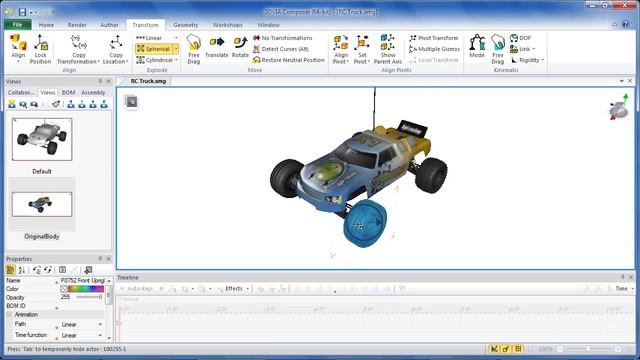Open the File menu

[x=18, y=24]
